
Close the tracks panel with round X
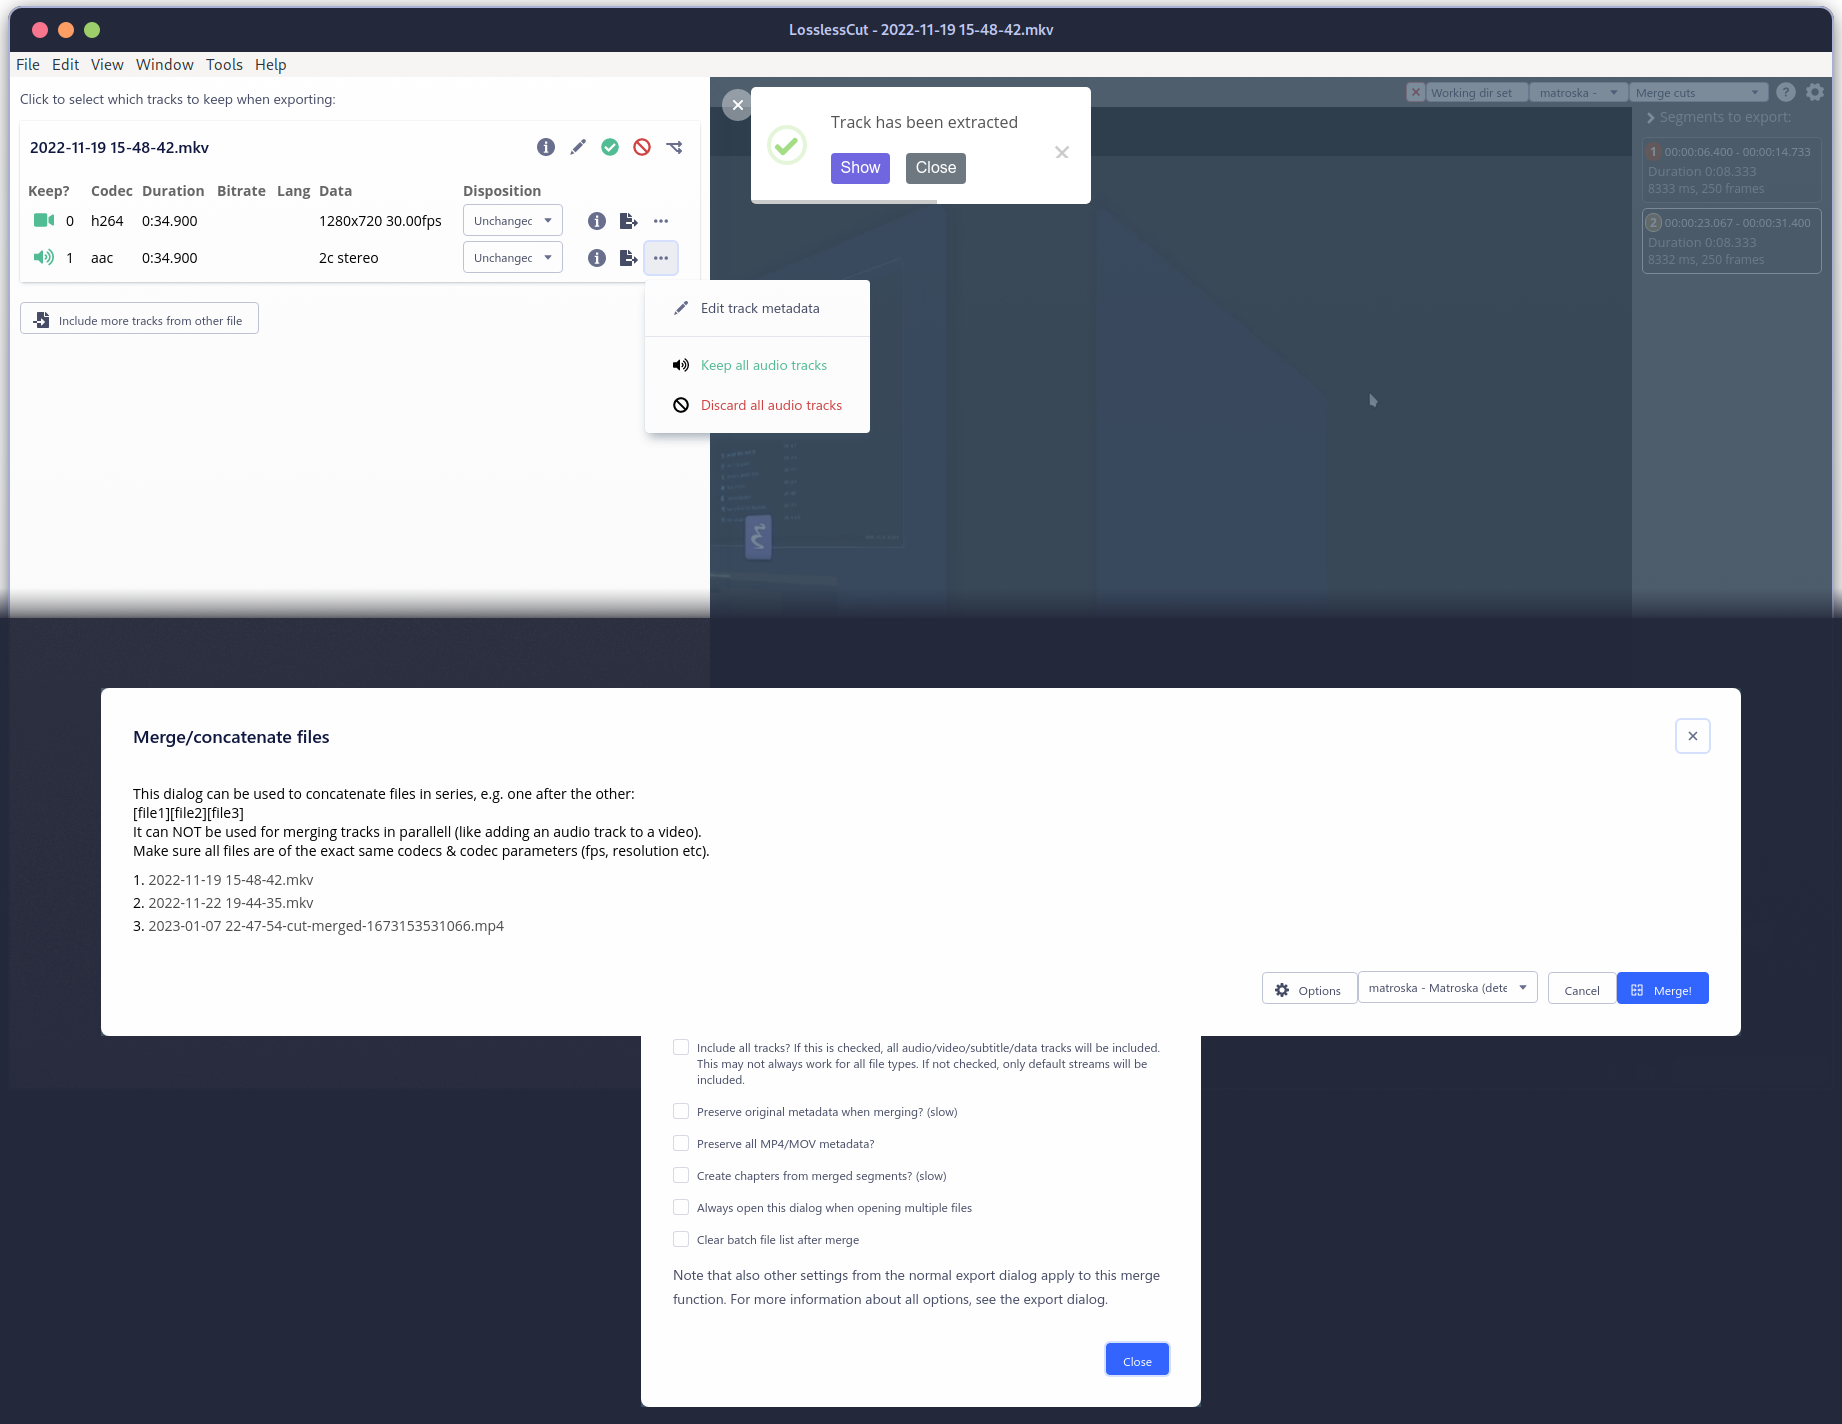tap(737, 105)
